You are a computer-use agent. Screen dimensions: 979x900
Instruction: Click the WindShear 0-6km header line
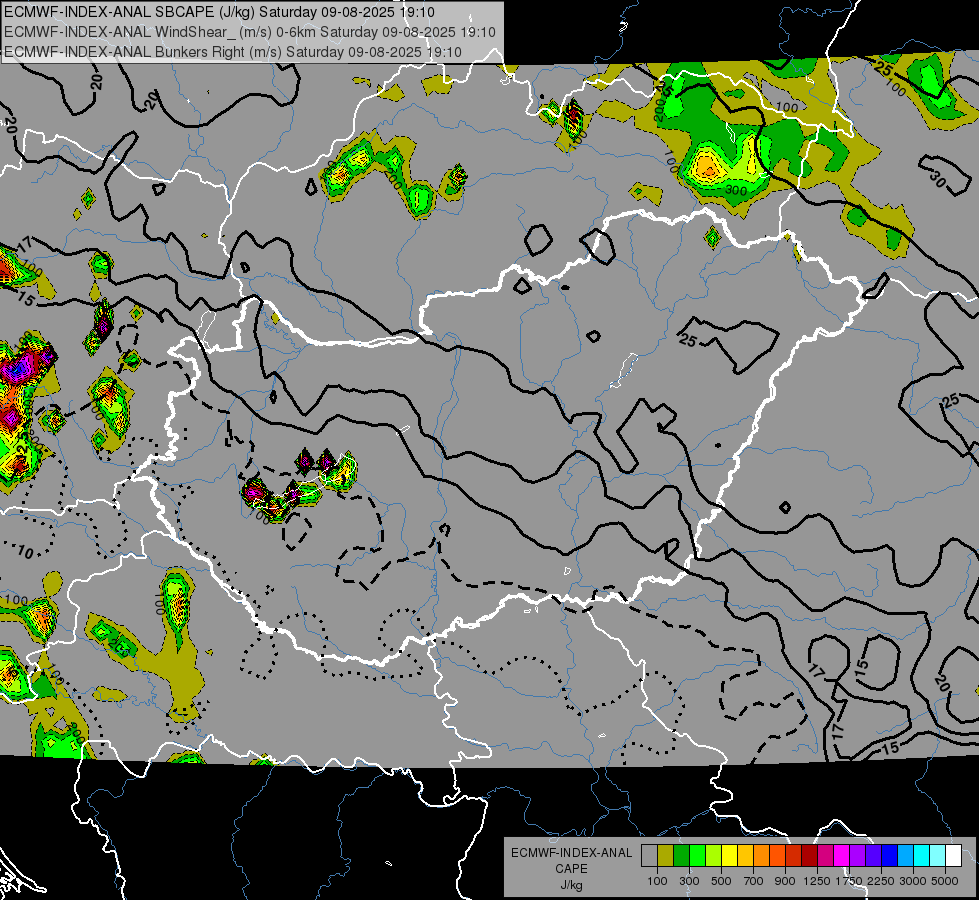pyautogui.click(x=250, y=32)
